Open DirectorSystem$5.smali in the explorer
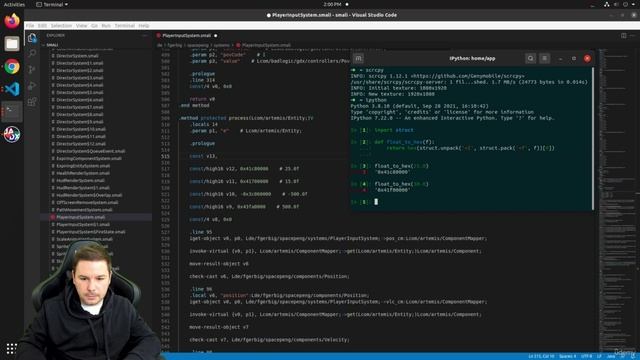Viewport: 640px width, 360px height. point(80,93)
